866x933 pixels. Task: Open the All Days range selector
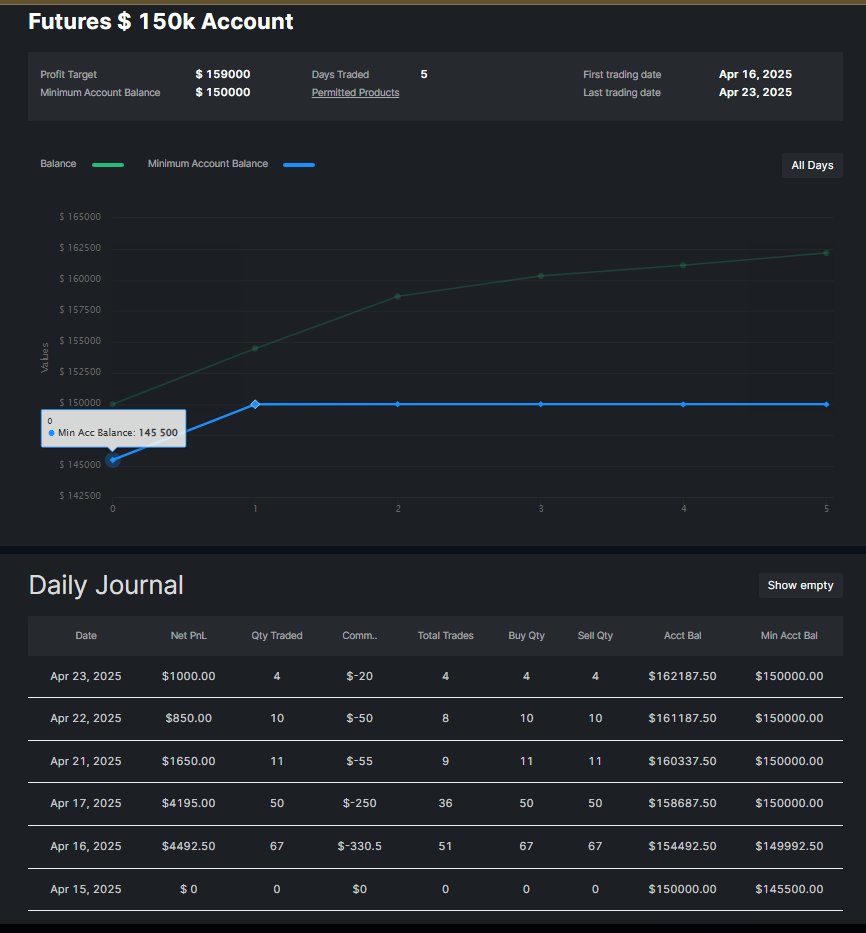tap(812, 165)
